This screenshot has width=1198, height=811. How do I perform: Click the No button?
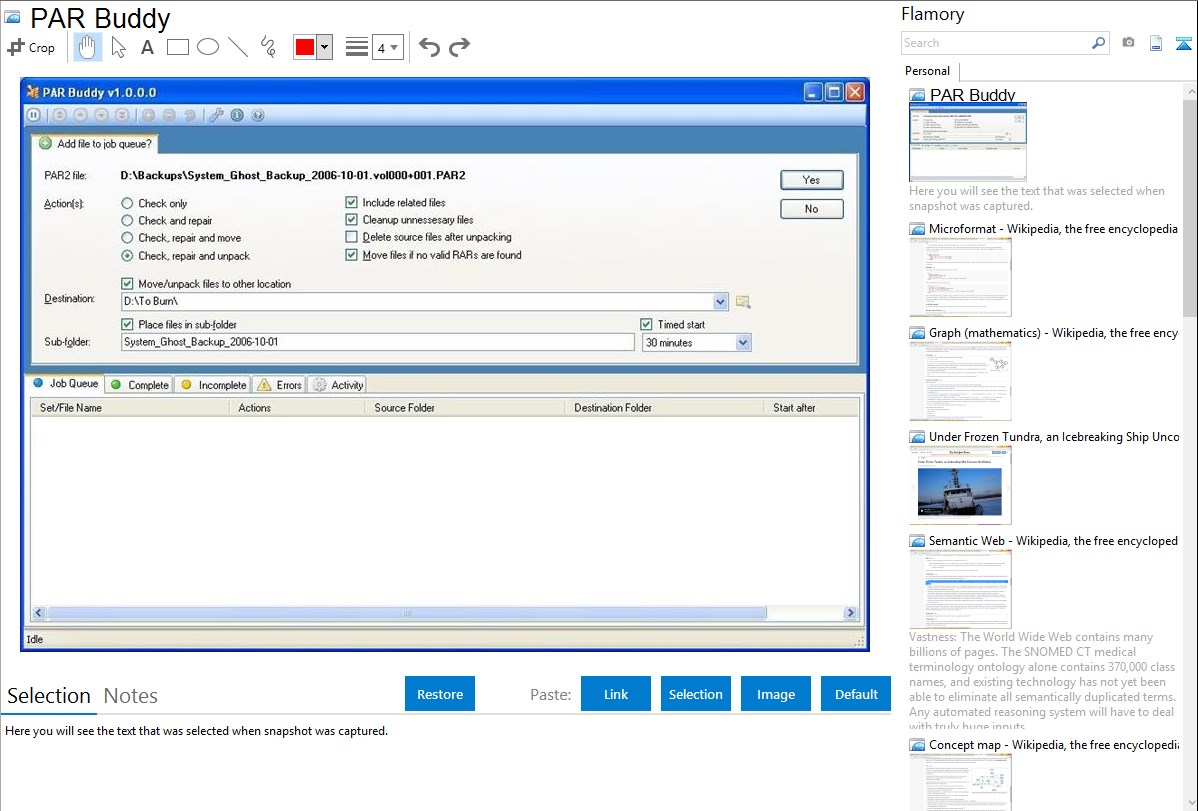click(x=811, y=209)
